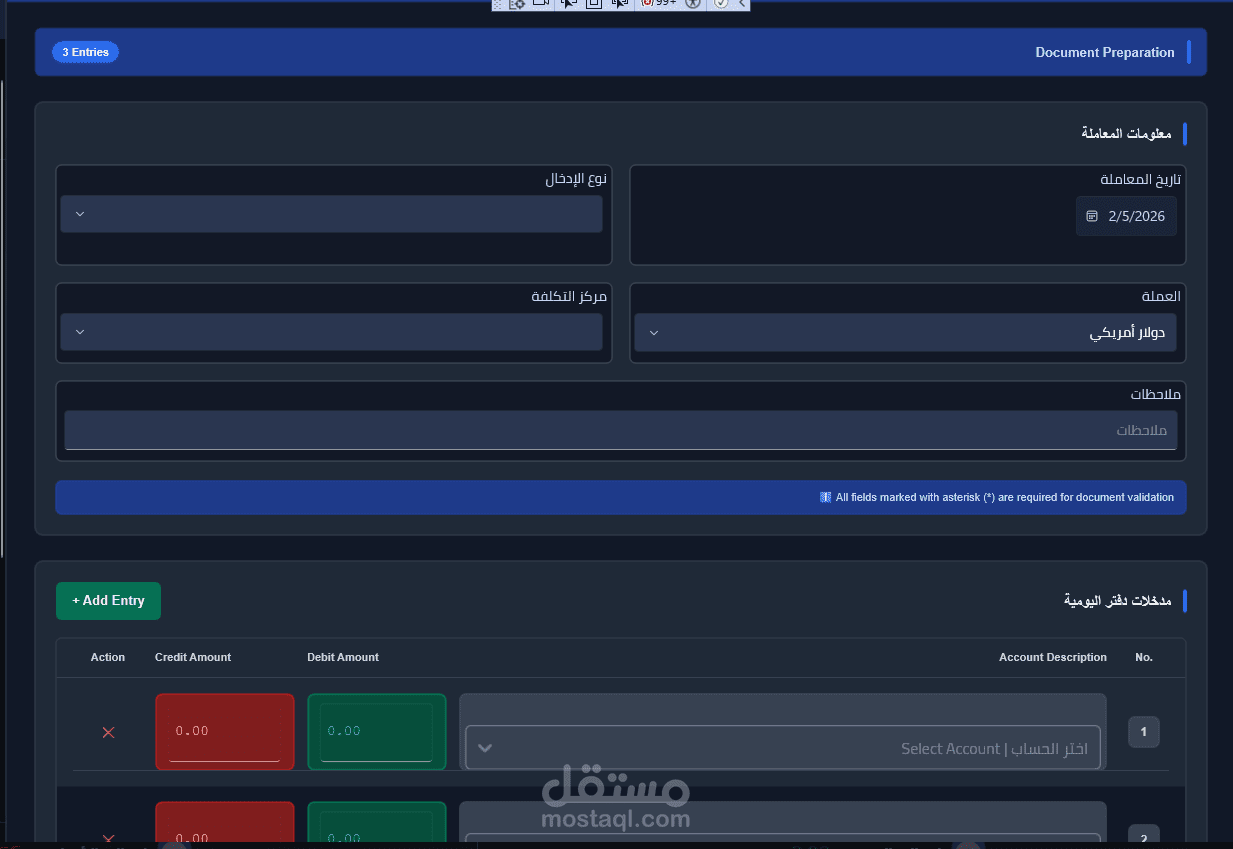This screenshot has height=849, width=1233.
Task: Click the required fields asterisk notice banner
Action: (x=621, y=497)
